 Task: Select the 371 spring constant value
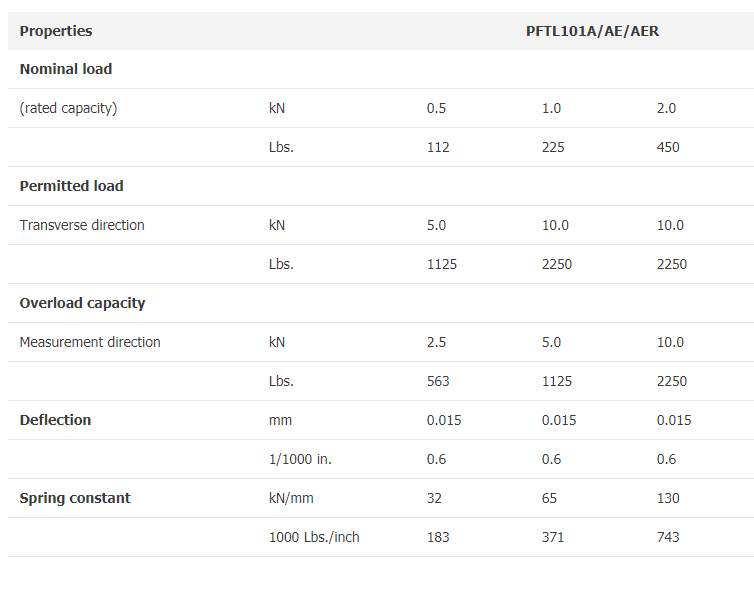[x=553, y=537]
